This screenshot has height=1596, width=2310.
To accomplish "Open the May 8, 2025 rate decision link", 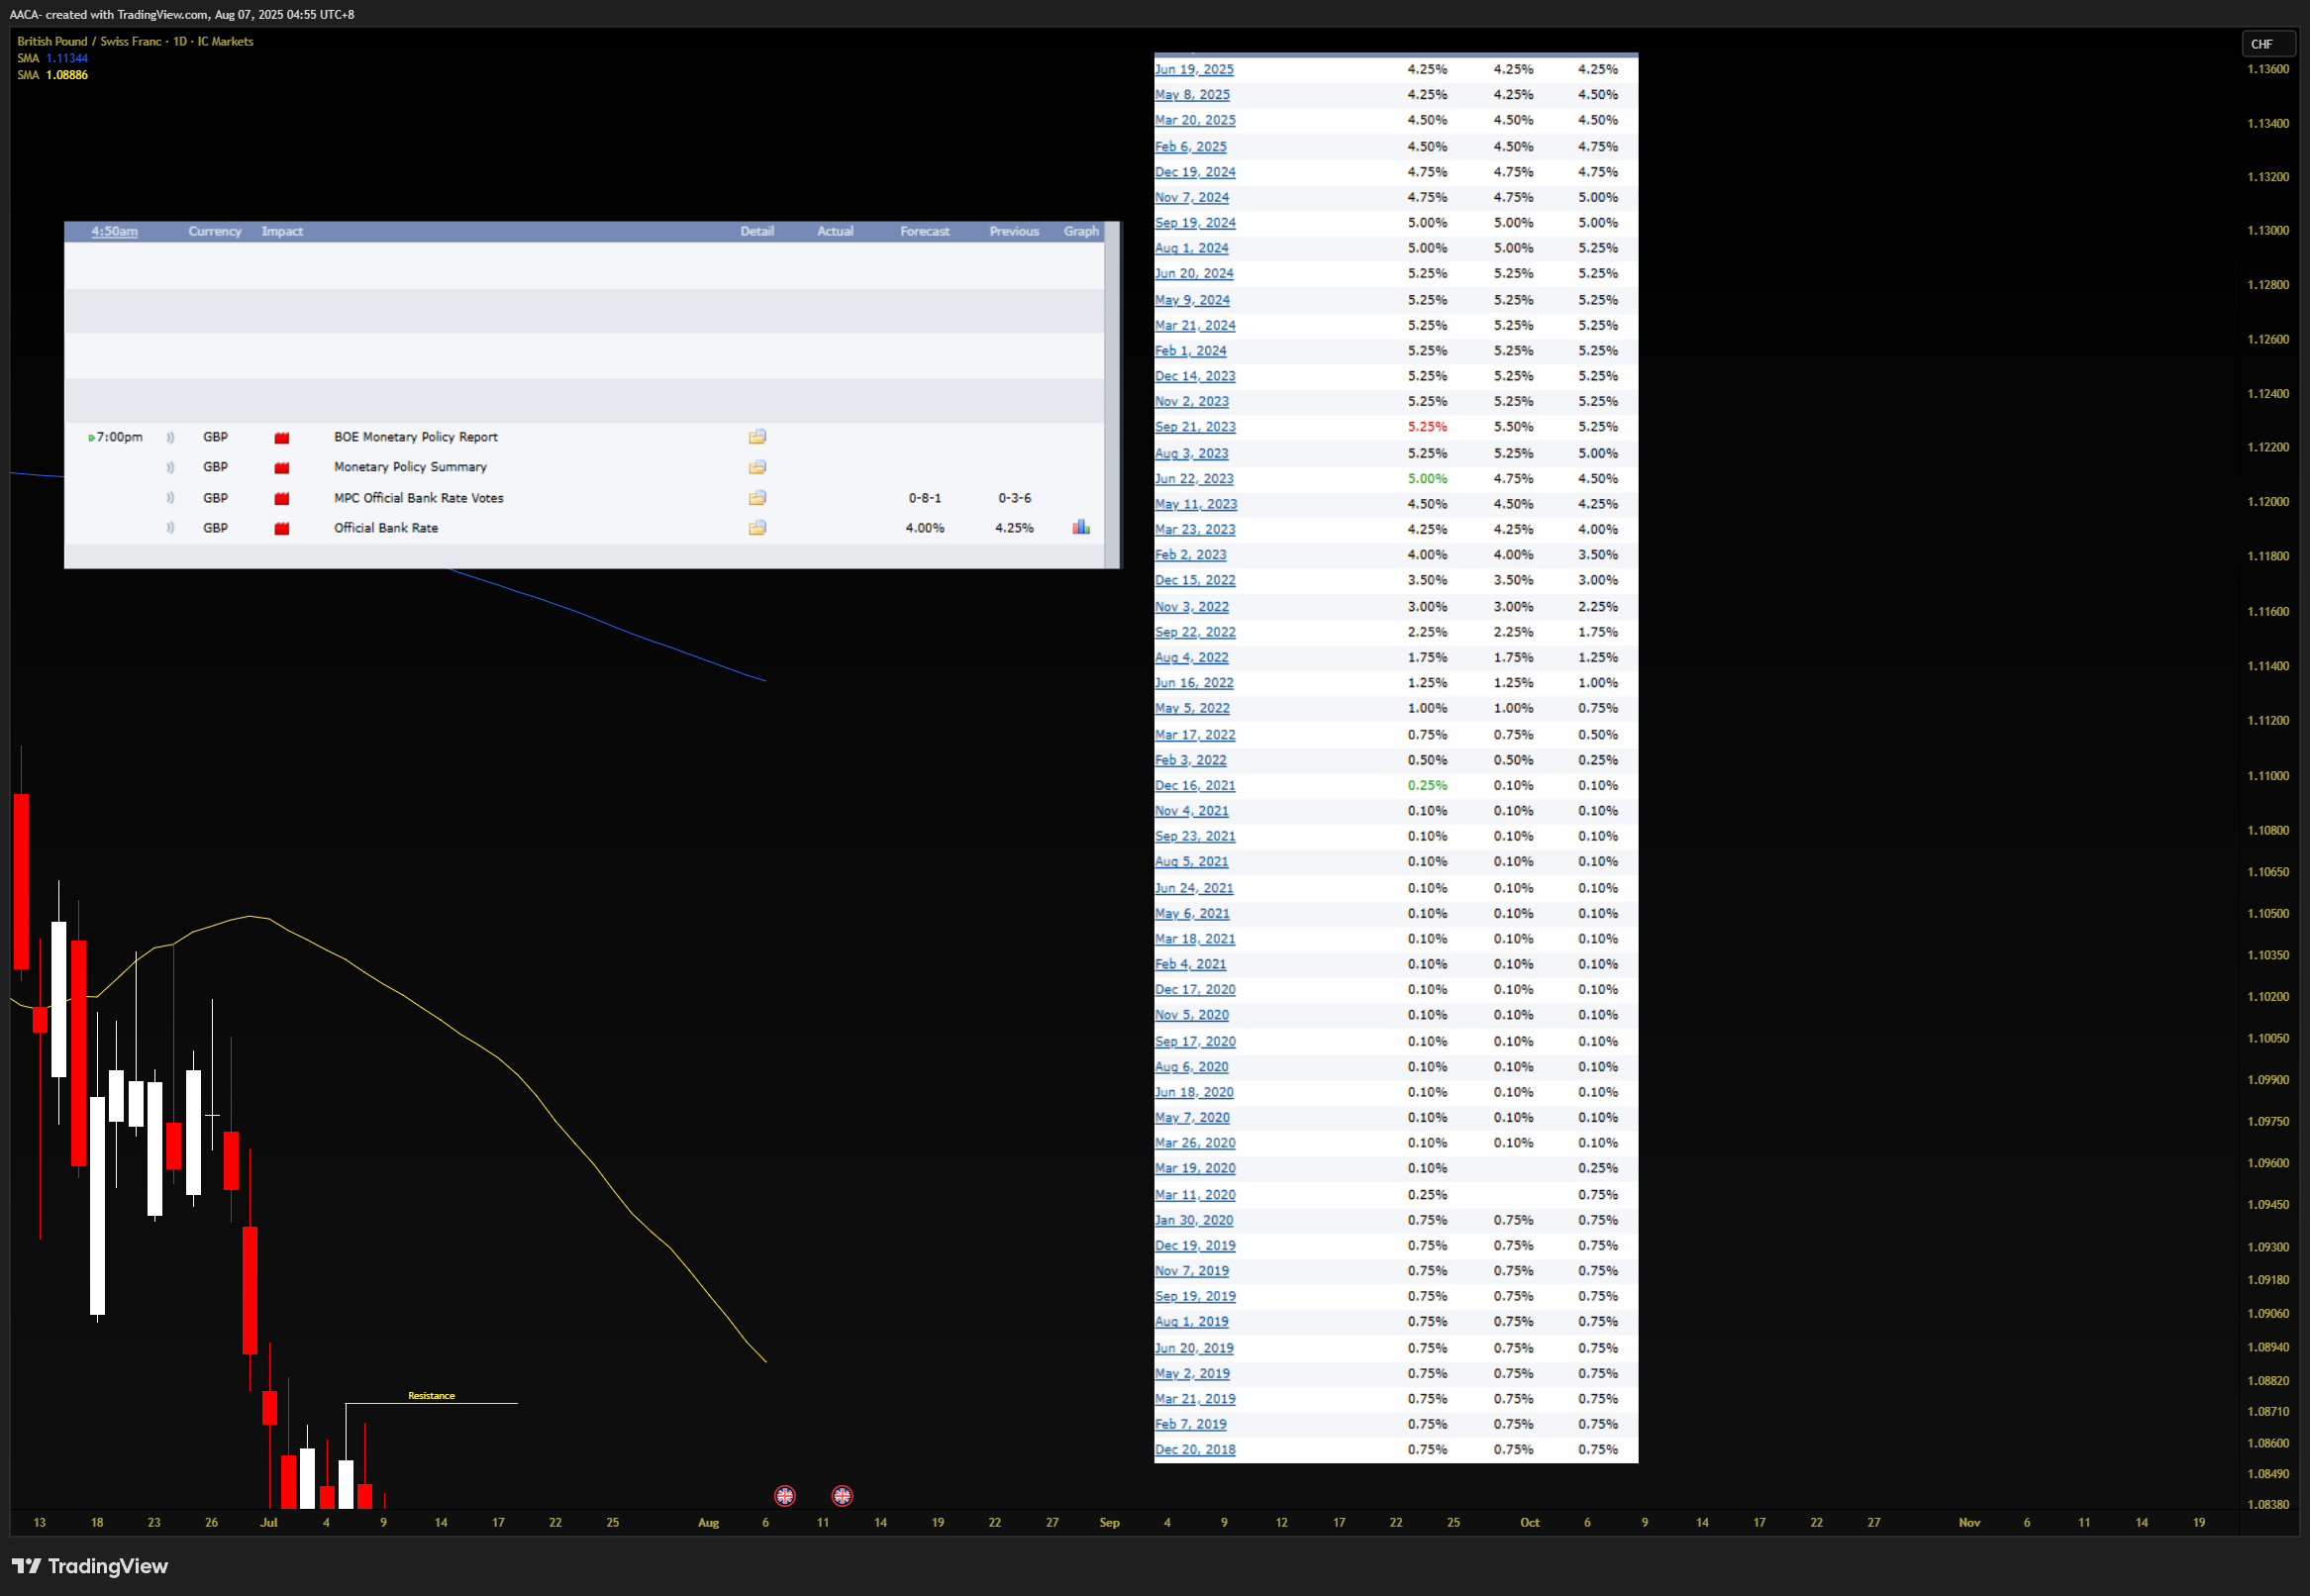I will tap(1192, 95).
